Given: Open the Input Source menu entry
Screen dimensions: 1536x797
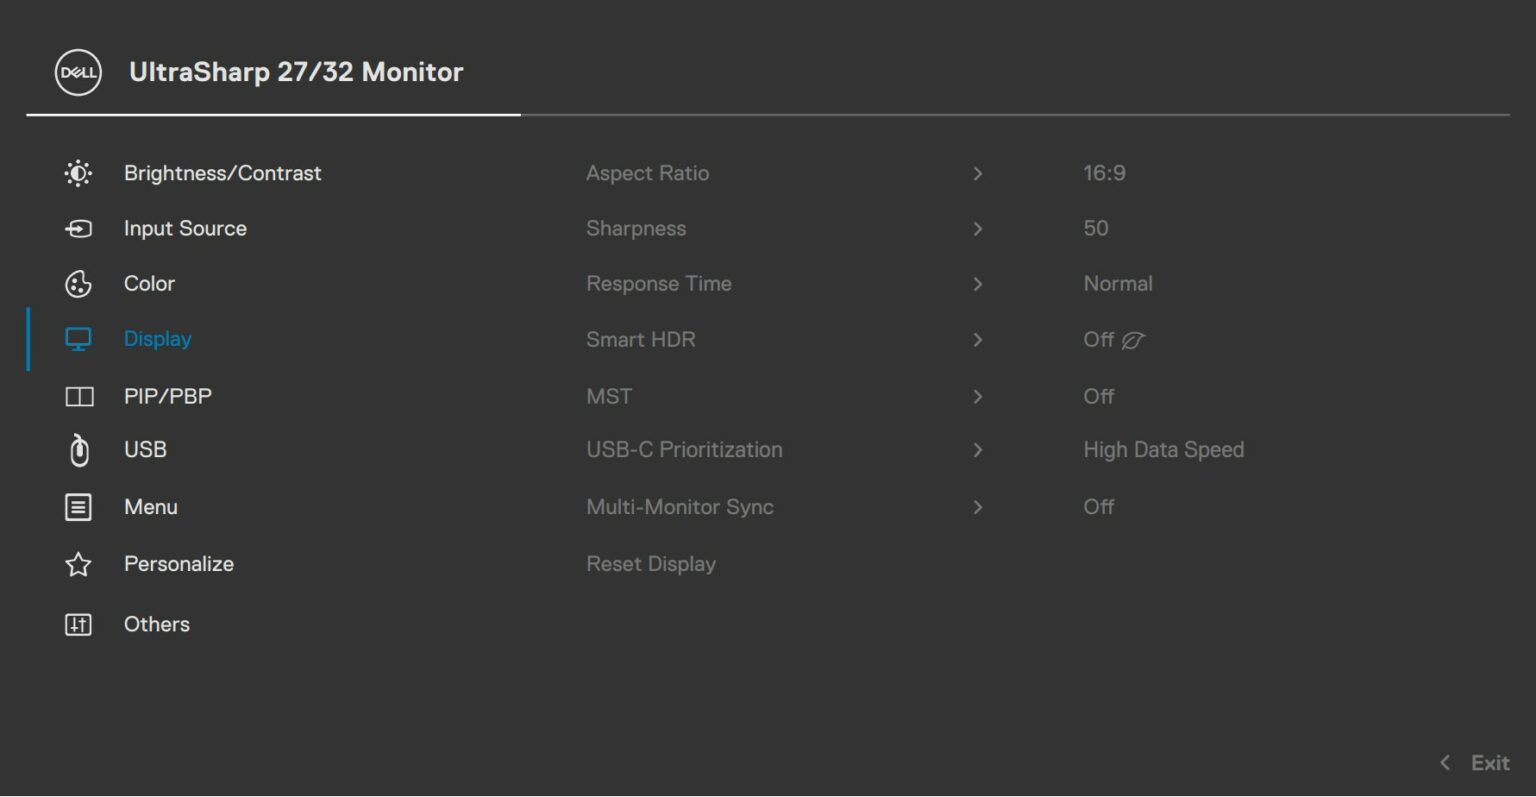Looking at the screenshot, I should (184, 228).
